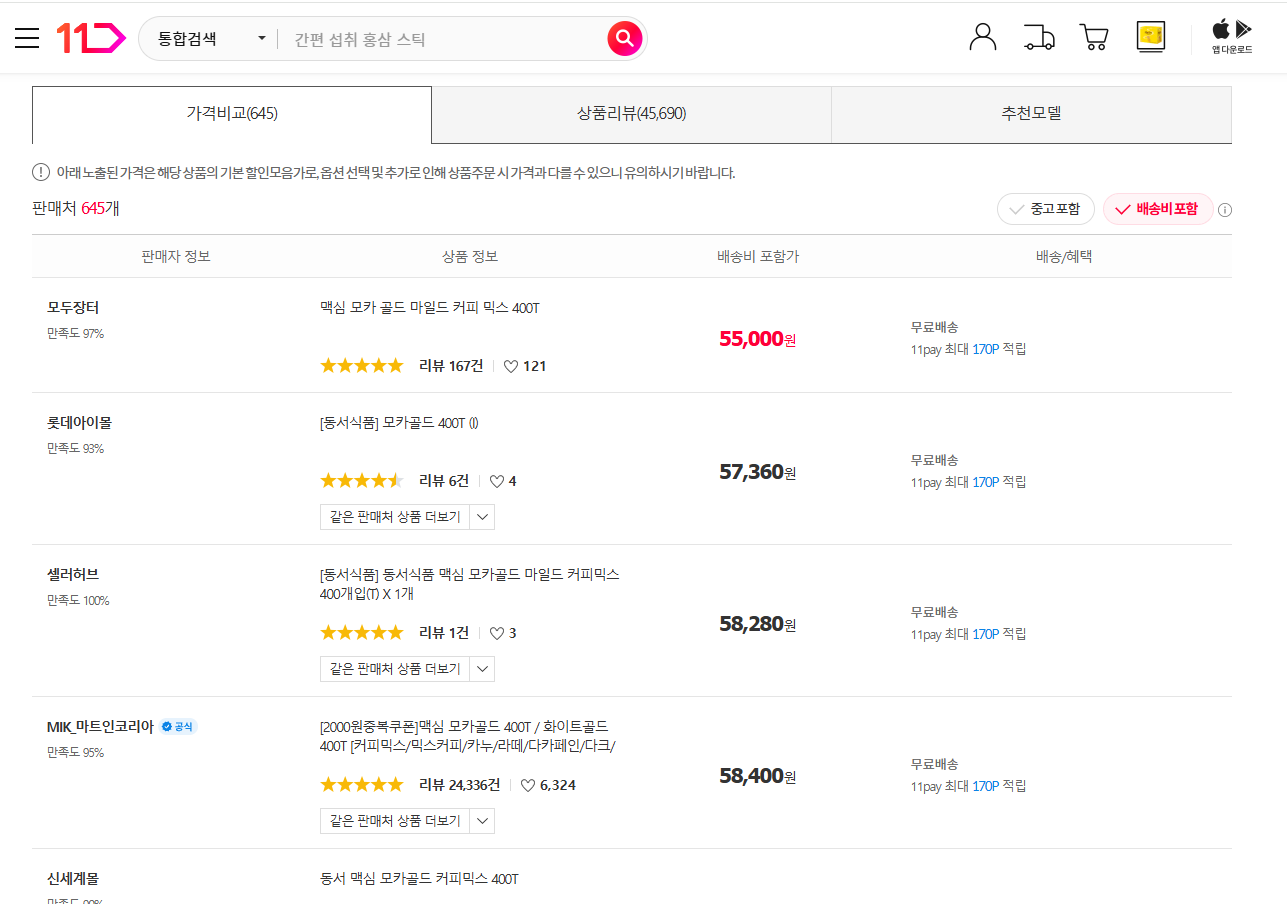This screenshot has width=1287, height=904.
Task: Check order delivery via the truck icon
Action: 1038,37
